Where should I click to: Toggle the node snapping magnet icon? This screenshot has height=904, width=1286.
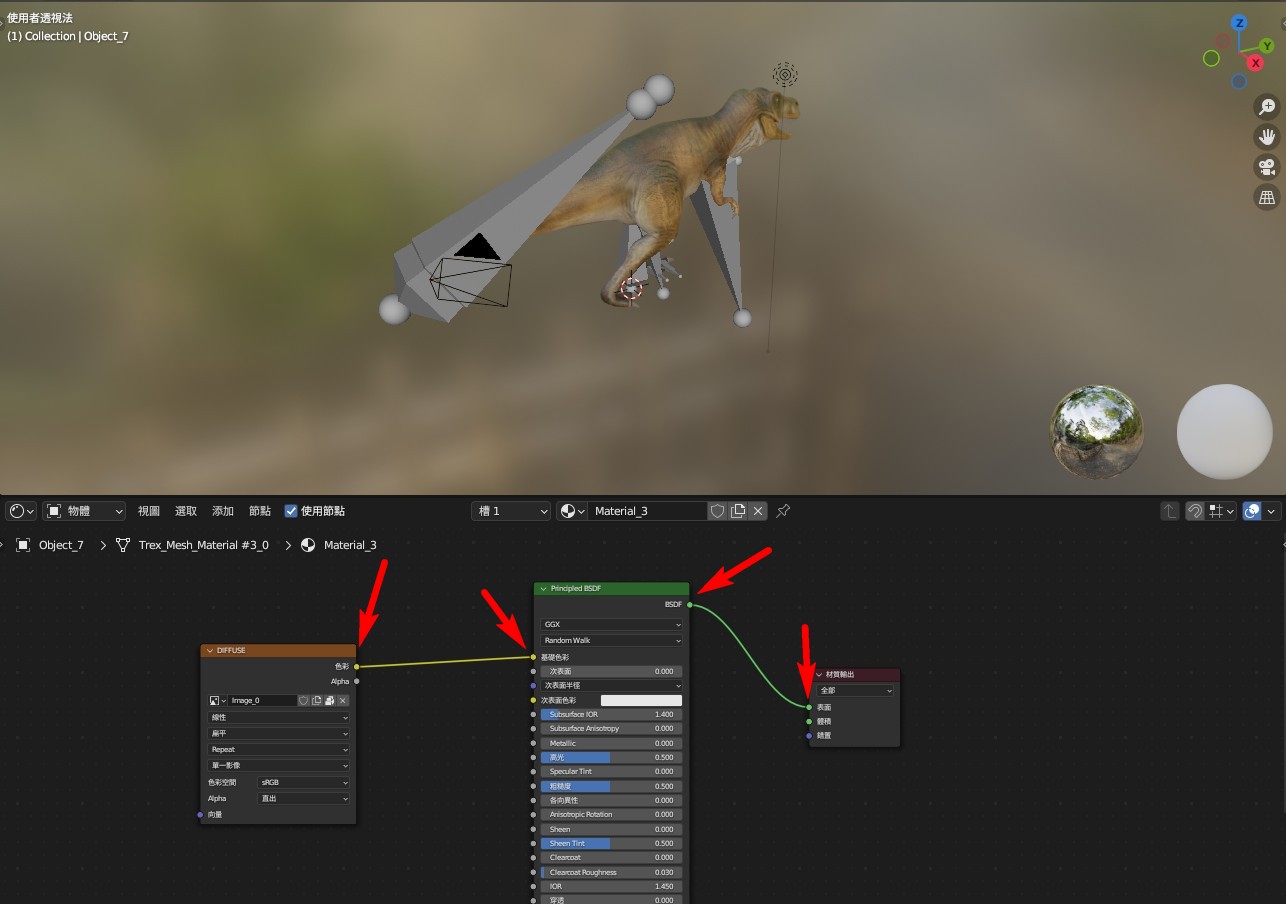[x=1195, y=511]
